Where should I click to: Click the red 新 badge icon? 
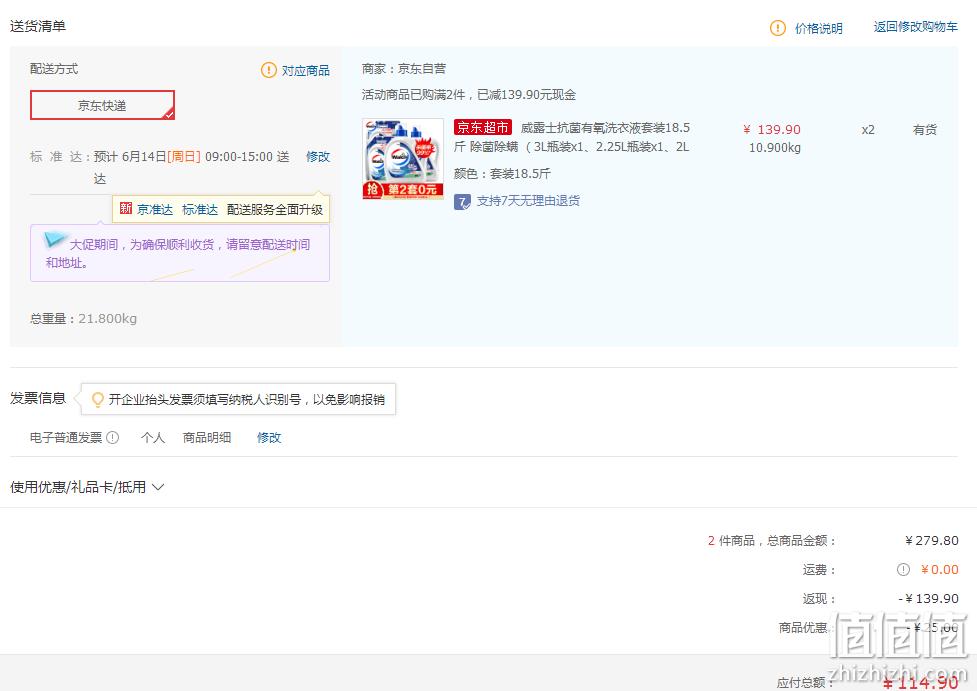(x=126, y=209)
